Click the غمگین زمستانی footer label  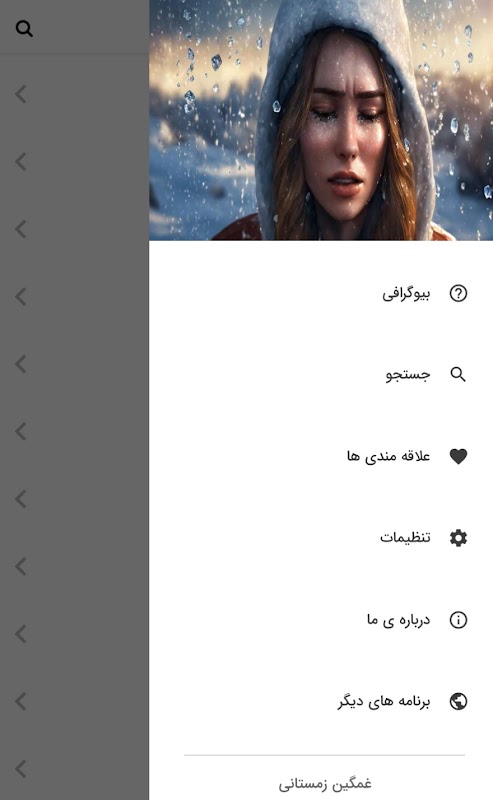pos(325,783)
